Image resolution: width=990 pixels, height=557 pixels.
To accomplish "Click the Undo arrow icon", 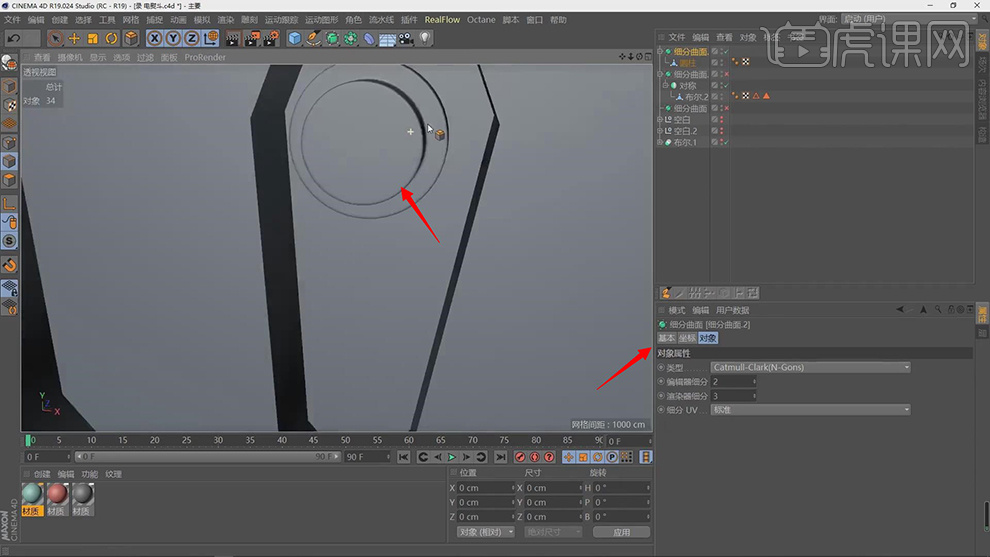I will click(x=14, y=38).
